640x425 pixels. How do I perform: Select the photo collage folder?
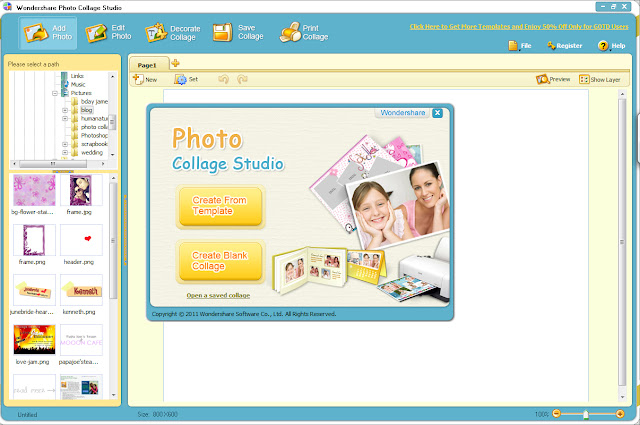point(94,127)
